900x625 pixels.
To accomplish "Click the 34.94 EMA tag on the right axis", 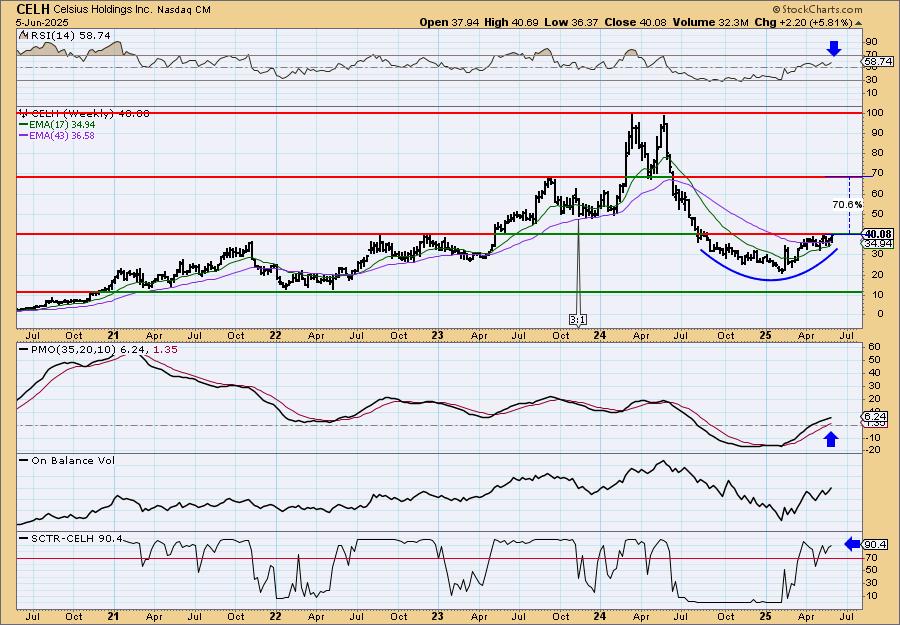I will (x=878, y=244).
